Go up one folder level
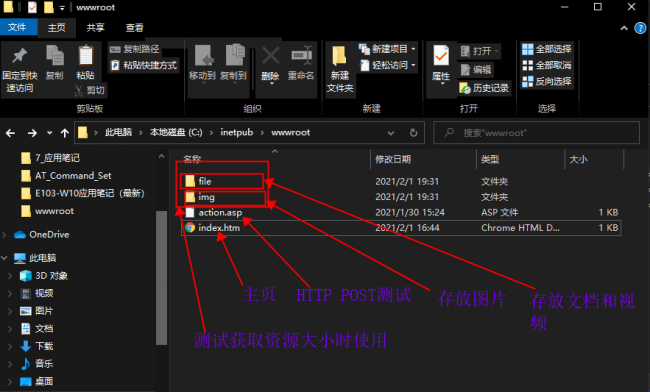The image size is (650, 392). (65, 133)
